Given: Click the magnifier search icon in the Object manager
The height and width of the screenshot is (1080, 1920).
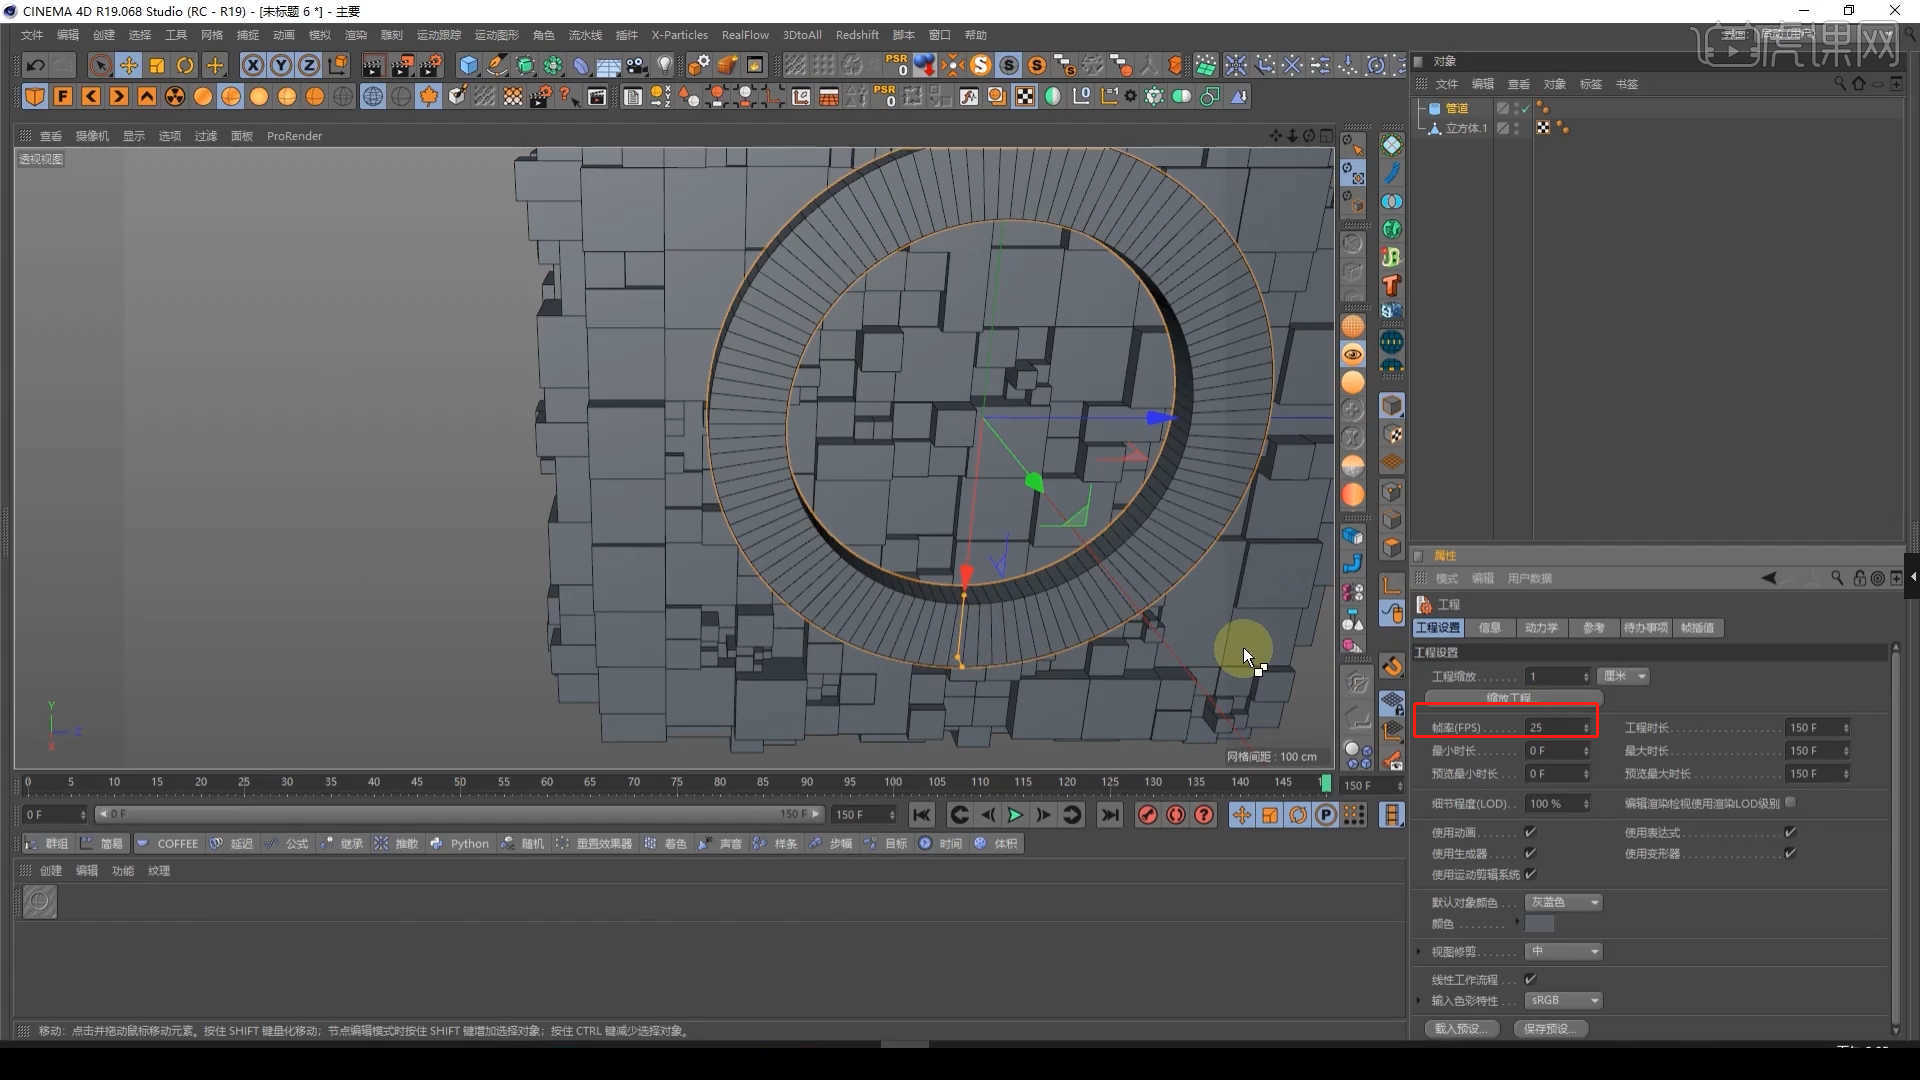Looking at the screenshot, I should coord(1840,84).
